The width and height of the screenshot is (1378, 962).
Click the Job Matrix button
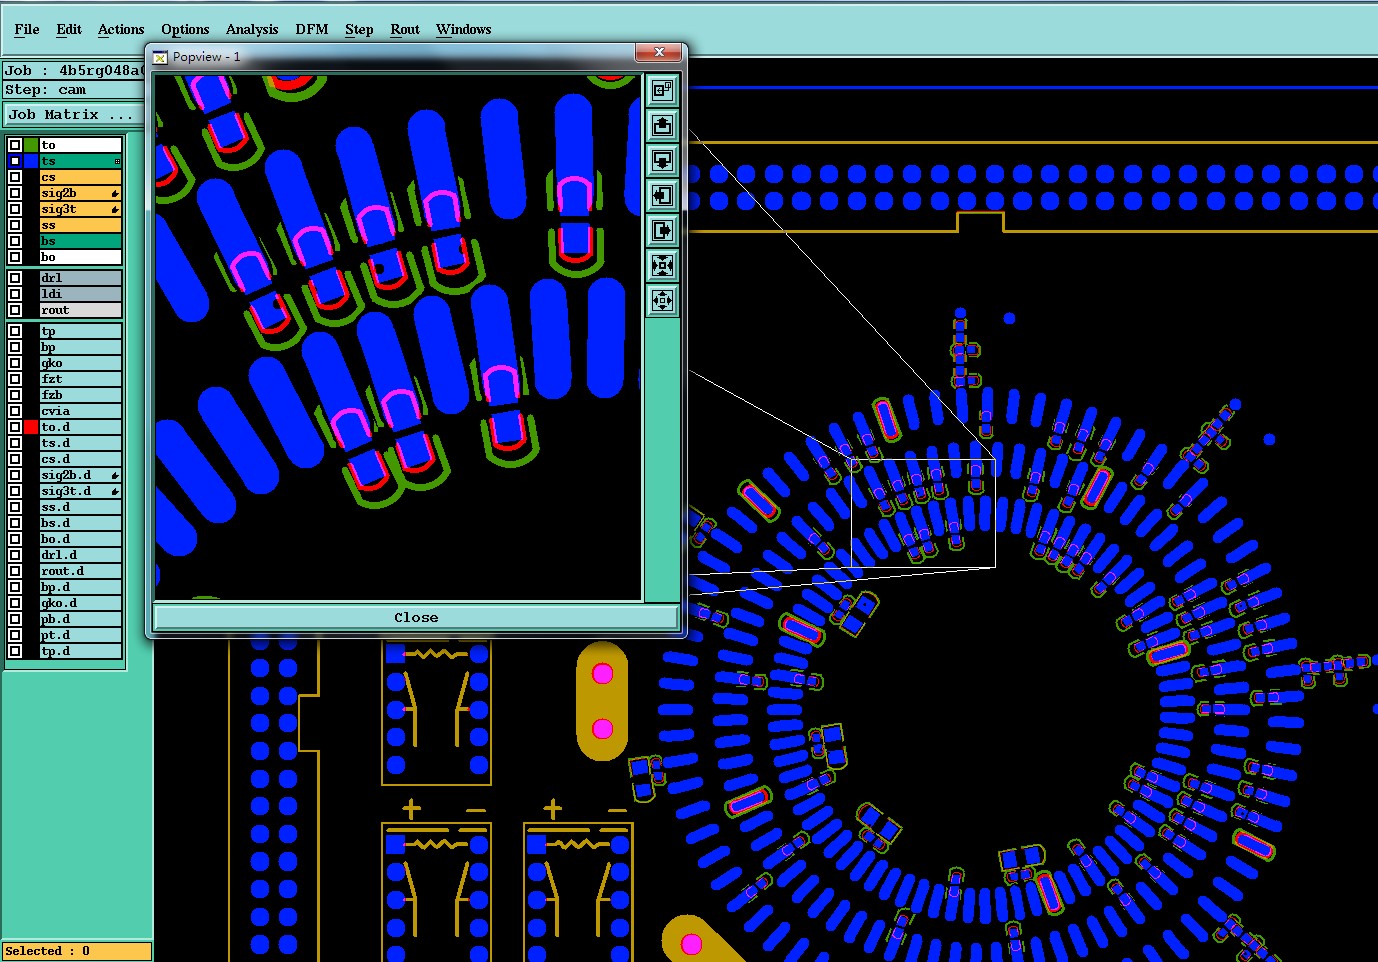pyautogui.click(x=72, y=115)
